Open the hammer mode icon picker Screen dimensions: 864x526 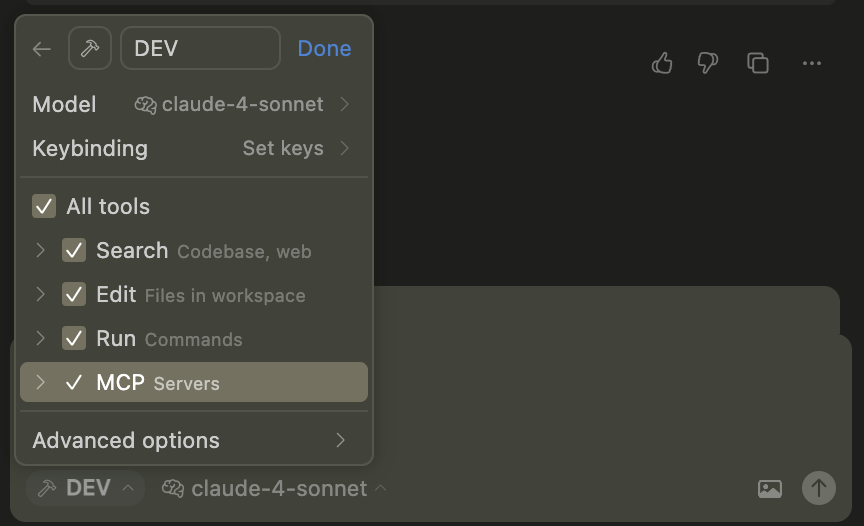[x=90, y=48]
